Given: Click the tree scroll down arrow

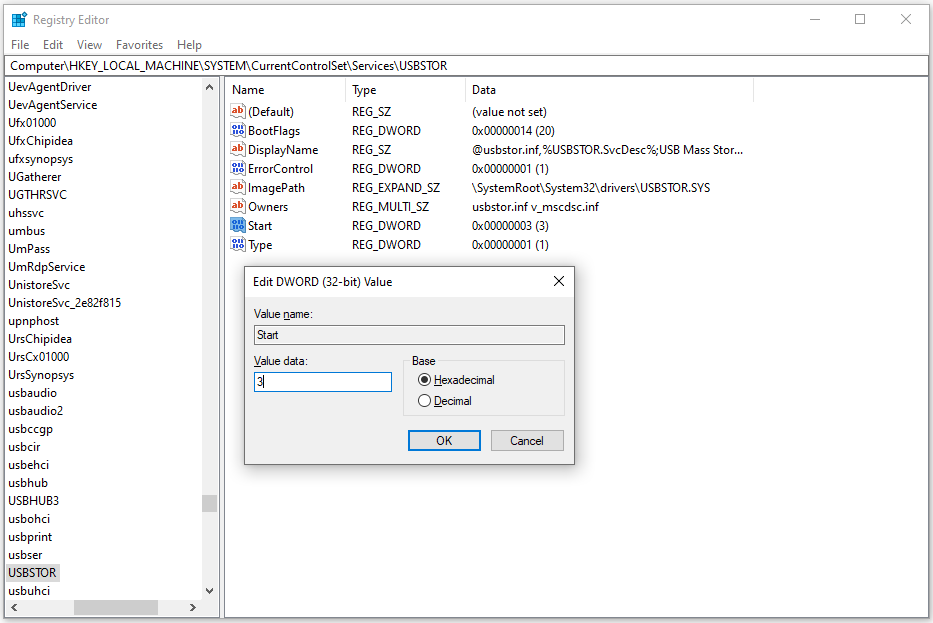Looking at the screenshot, I should click(x=209, y=591).
